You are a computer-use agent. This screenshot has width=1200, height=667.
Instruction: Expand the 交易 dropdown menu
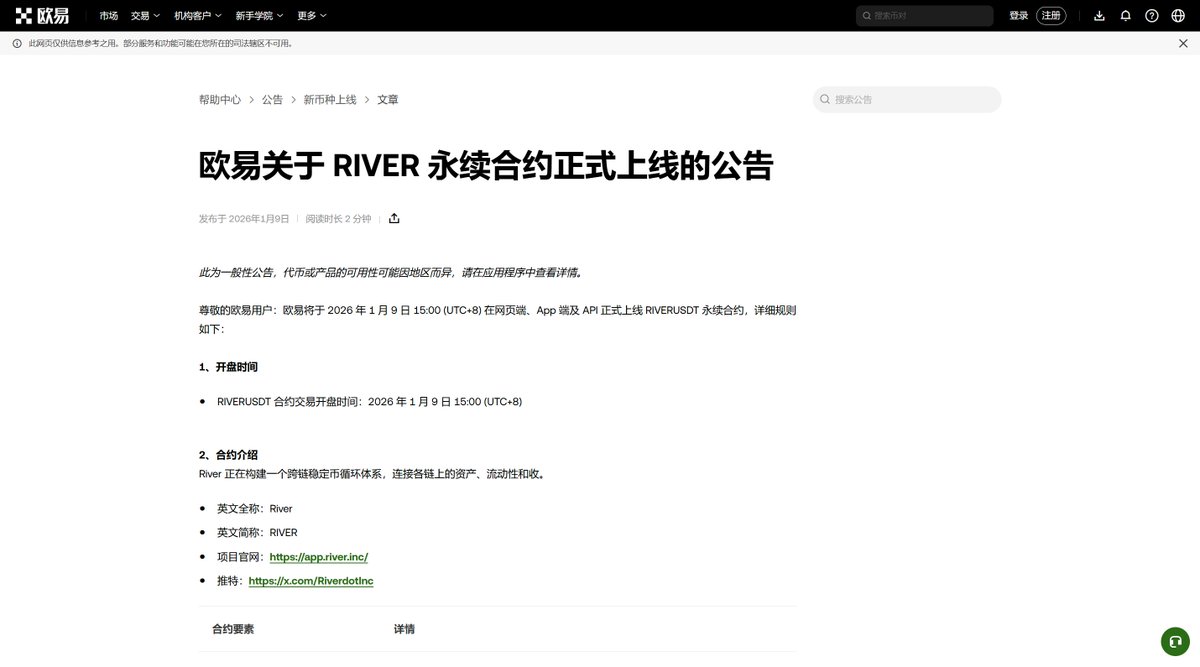click(x=143, y=15)
